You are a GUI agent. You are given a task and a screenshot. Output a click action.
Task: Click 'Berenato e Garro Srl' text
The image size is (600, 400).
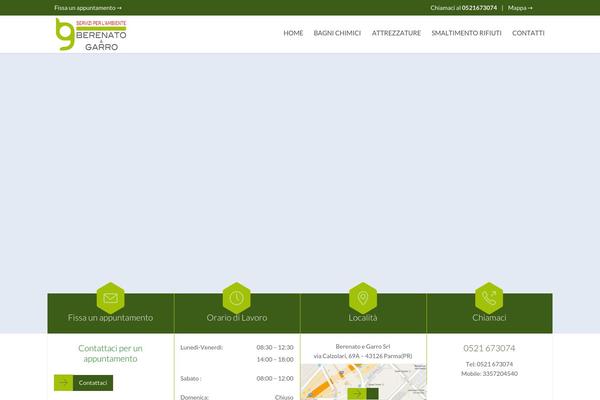tap(363, 346)
